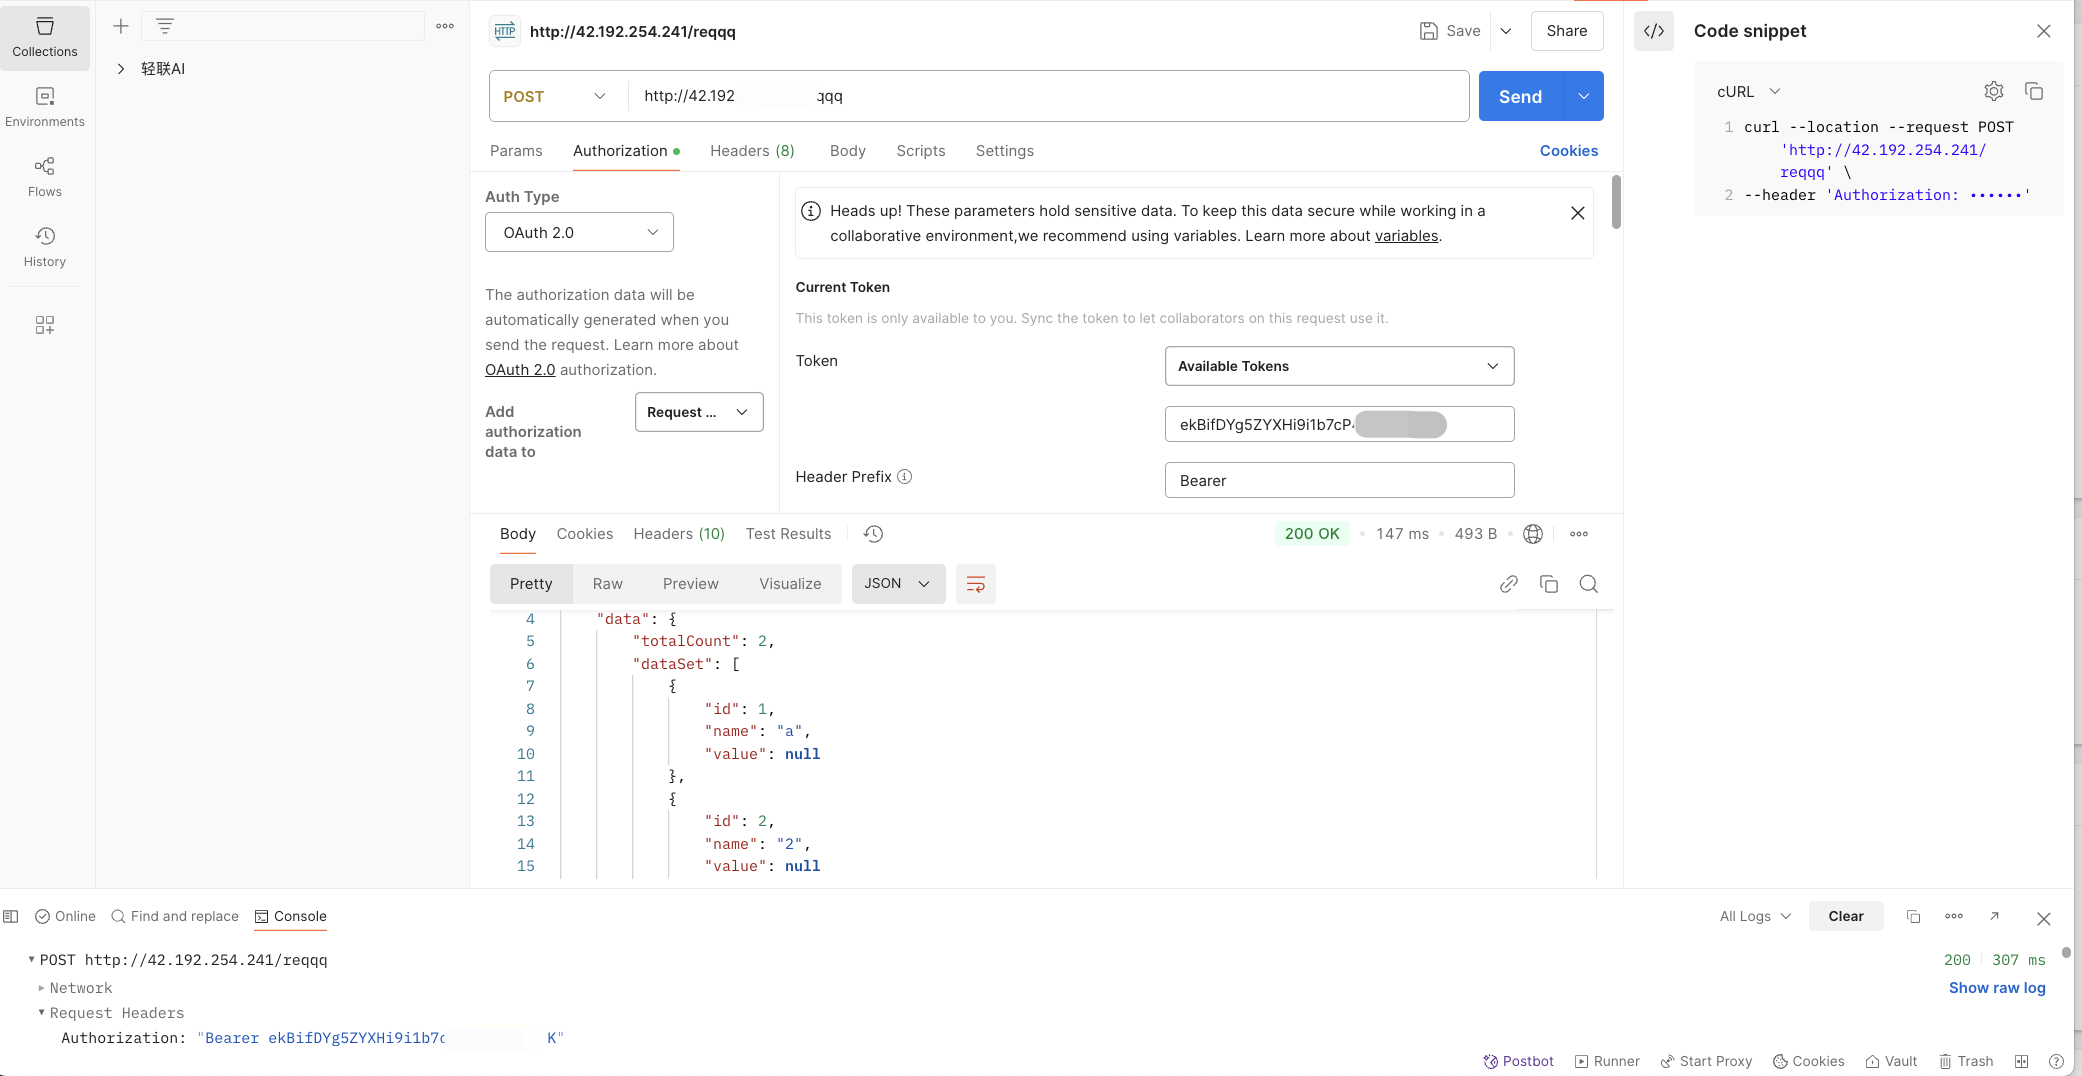Collapse the Request Headers console section
This screenshot has width=2082, height=1076.
click(x=42, y=1013)
